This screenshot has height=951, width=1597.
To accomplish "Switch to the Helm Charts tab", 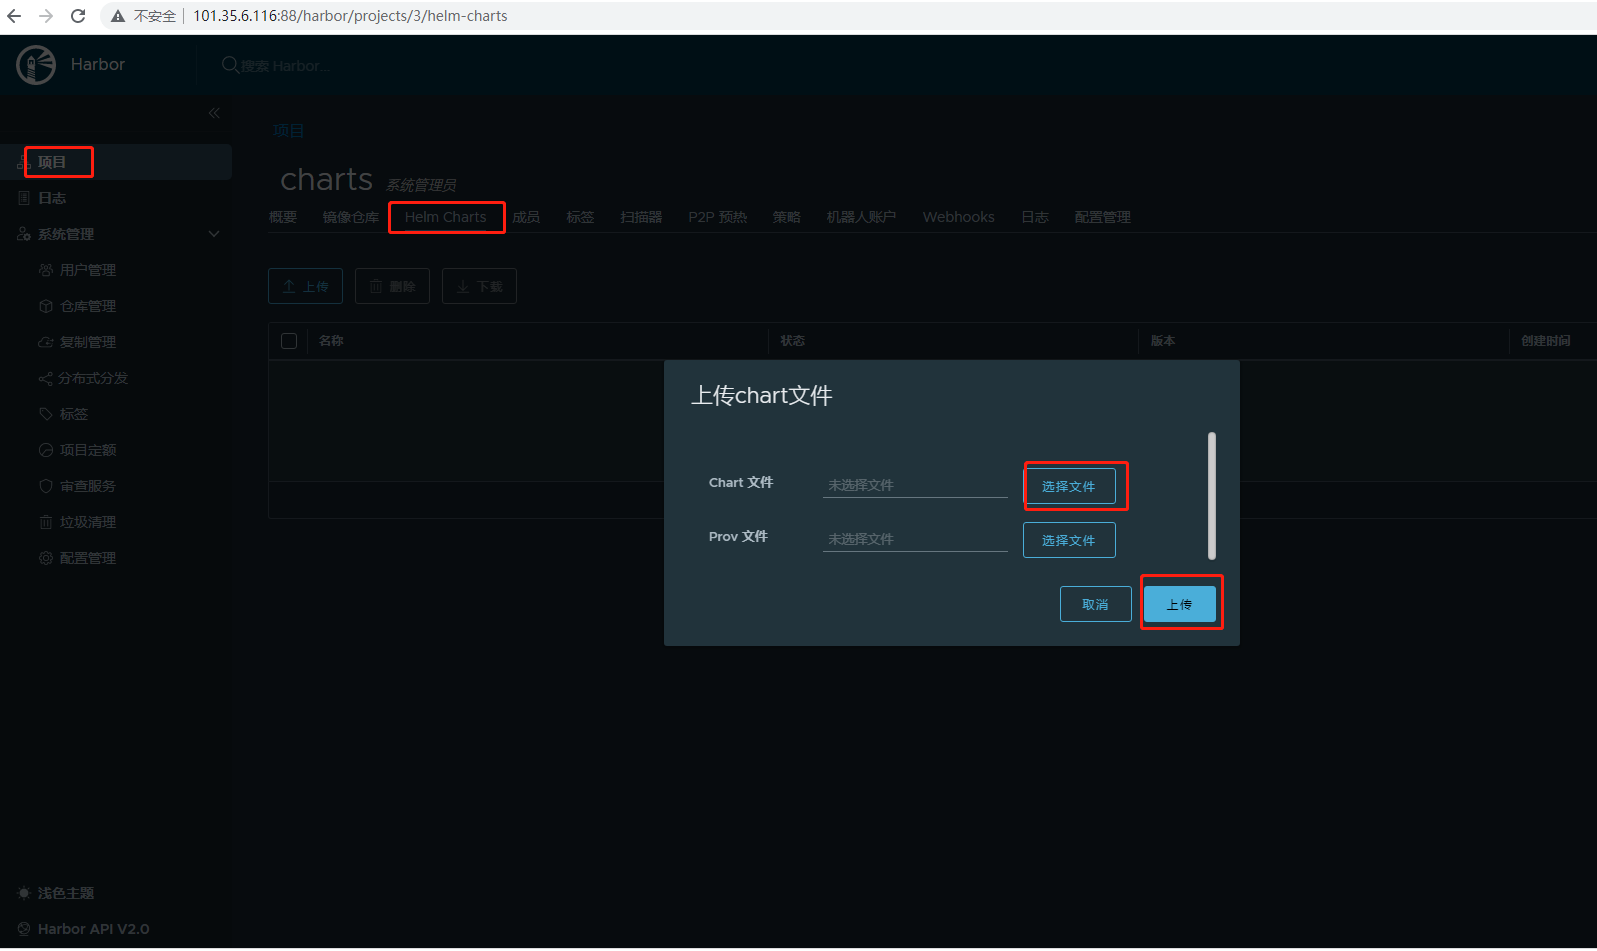I will 445,217.
